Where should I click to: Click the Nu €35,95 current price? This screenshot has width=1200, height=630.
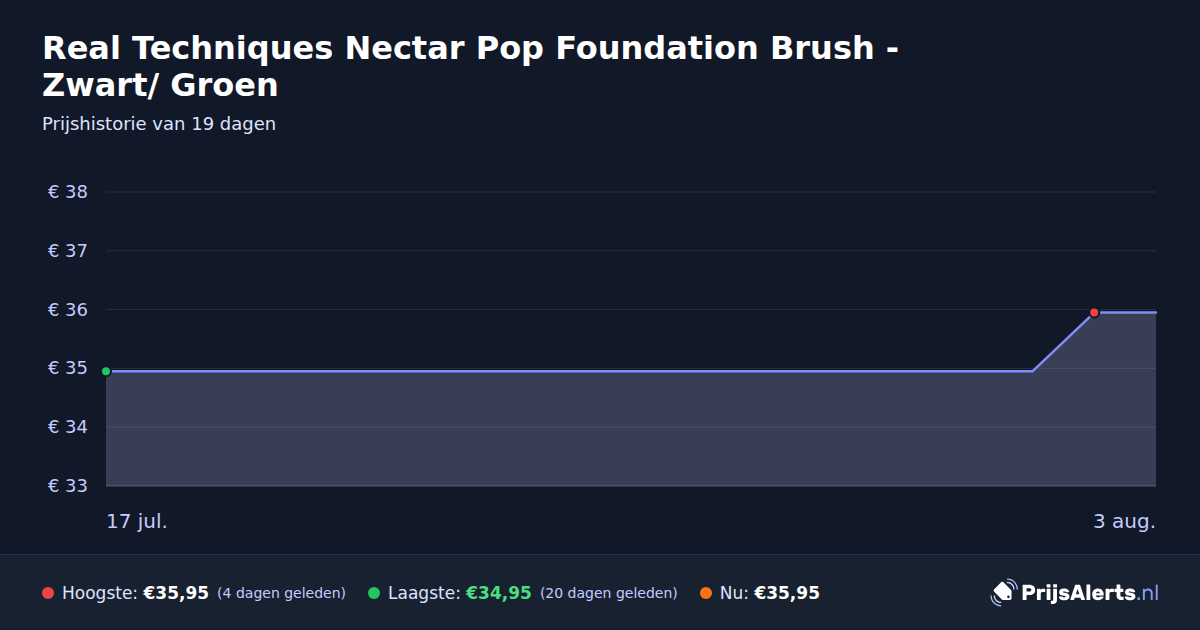coord(787,593)
